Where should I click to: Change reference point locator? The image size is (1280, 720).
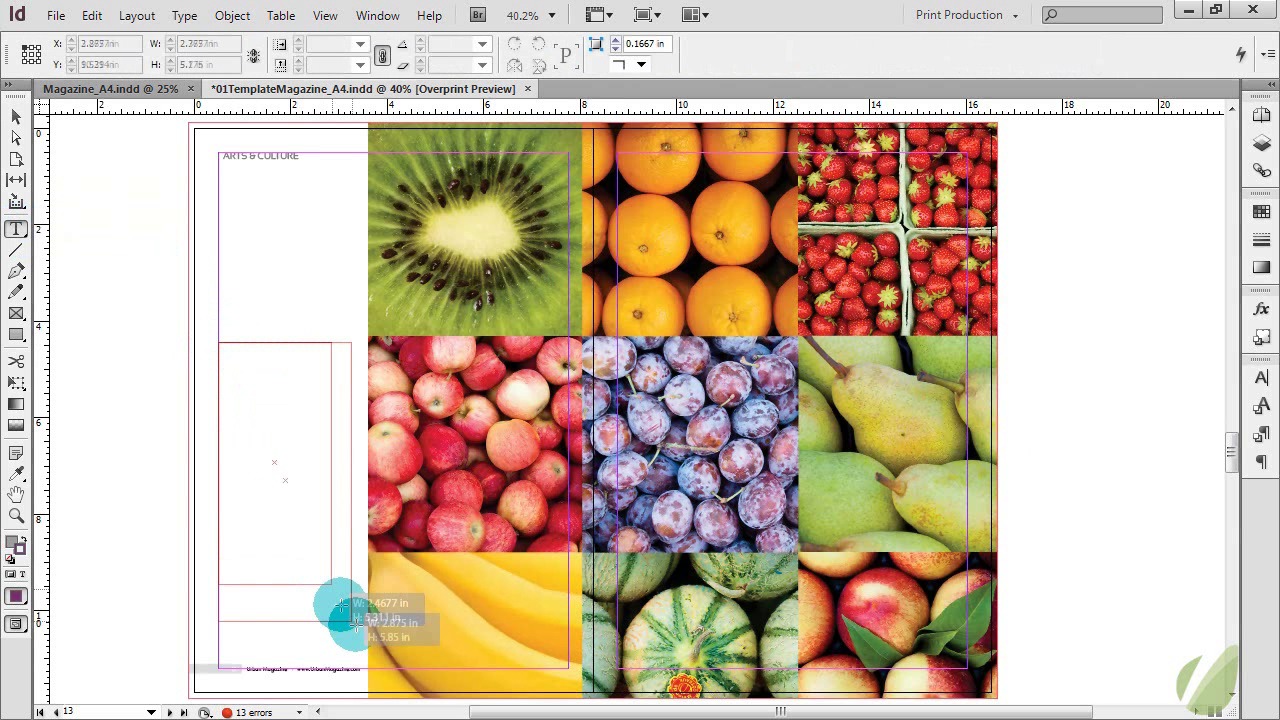31,54
